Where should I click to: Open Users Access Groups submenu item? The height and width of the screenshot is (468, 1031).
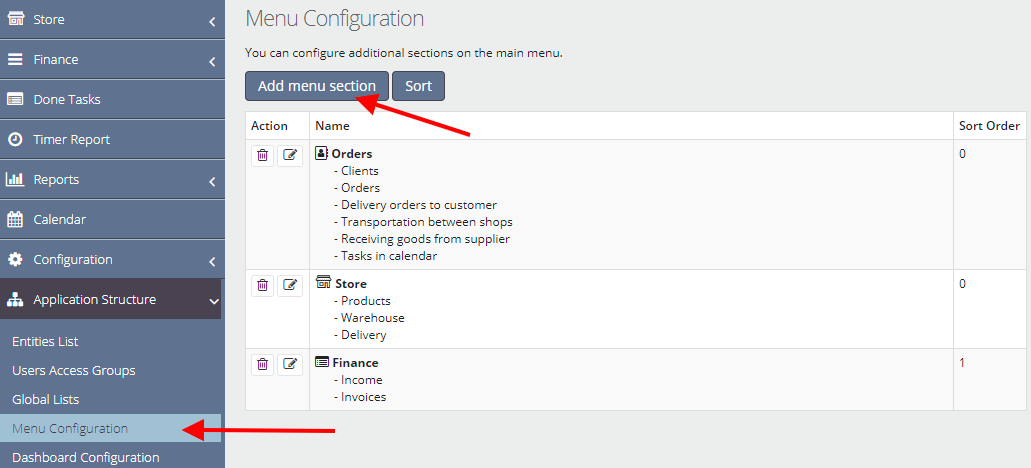pyautogui.click(x=74, y=371)
